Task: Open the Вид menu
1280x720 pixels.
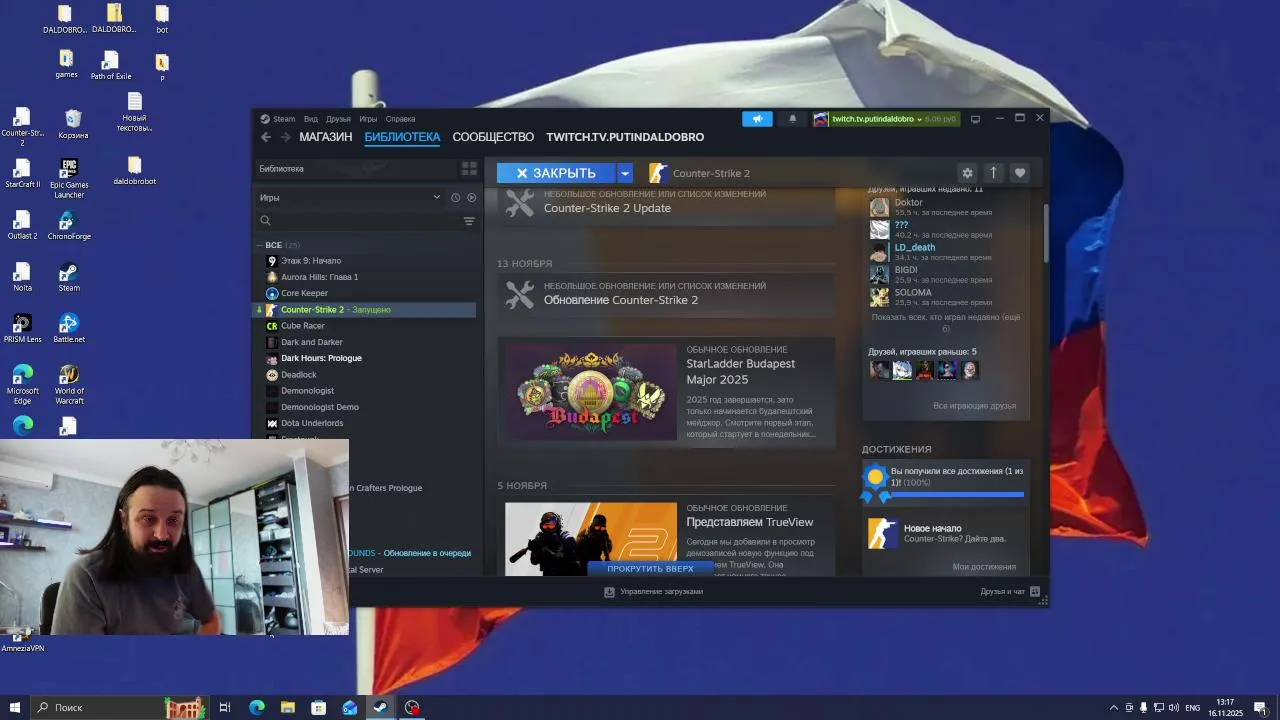Action: coord(311,119)
